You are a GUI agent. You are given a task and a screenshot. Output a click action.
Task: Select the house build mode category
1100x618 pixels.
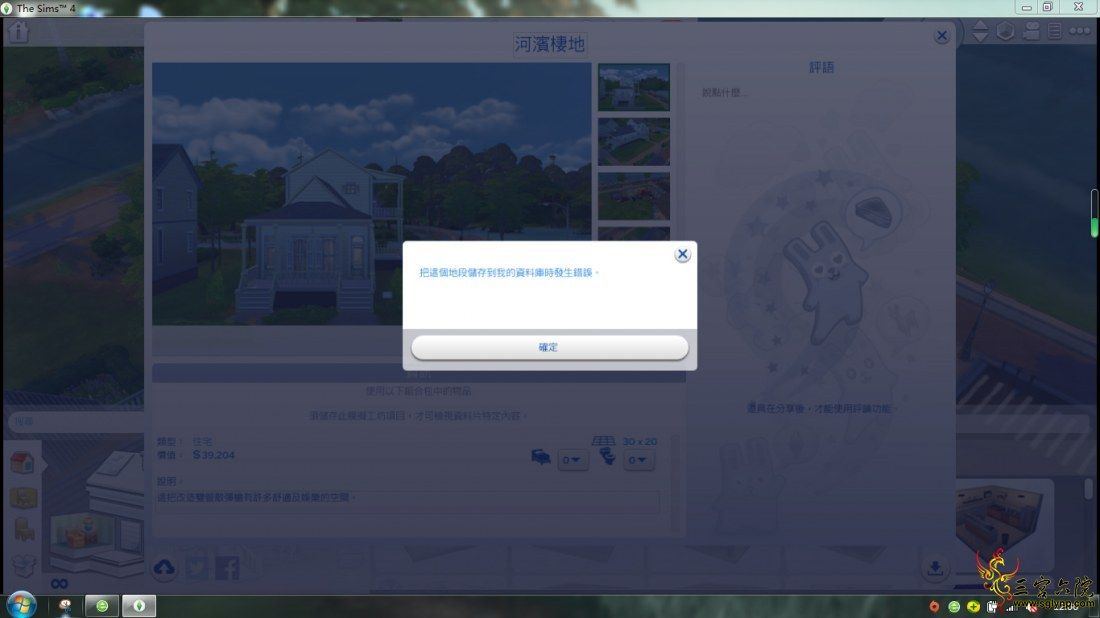pos(22,462)
